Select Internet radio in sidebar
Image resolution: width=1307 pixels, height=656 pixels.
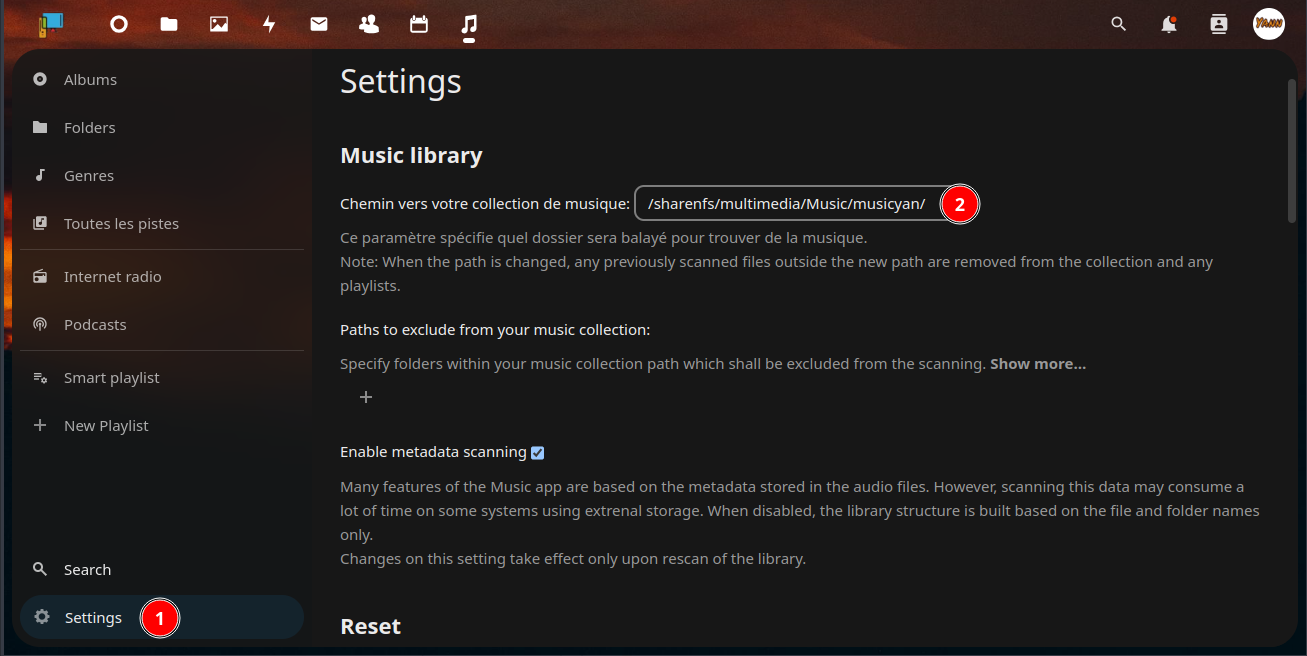pos(112,277)
